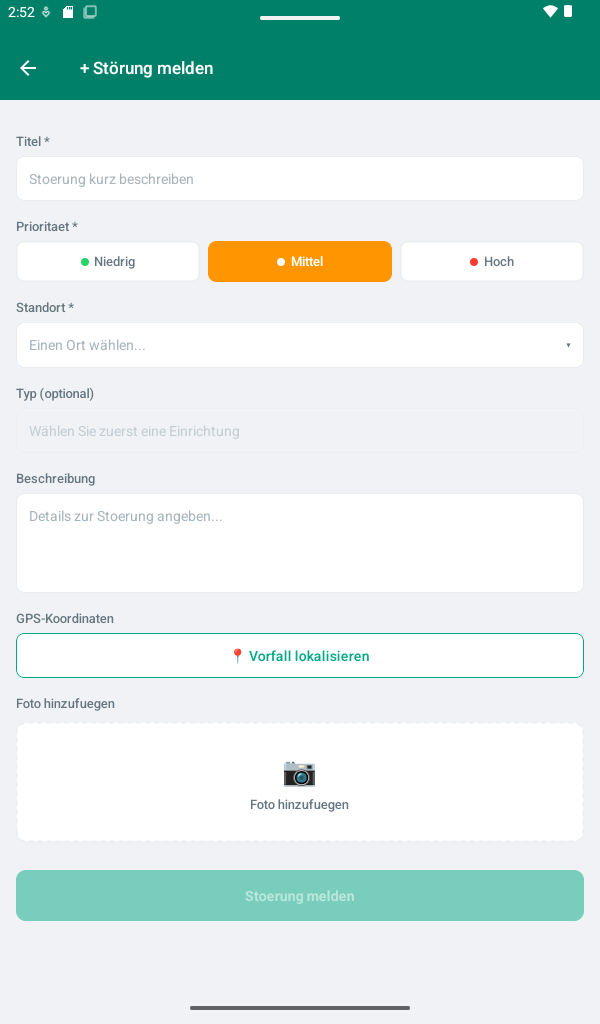This screenshot has height=1024, width=600.
Task: Focus the Titel input field
Action: (x=300, y=179)
